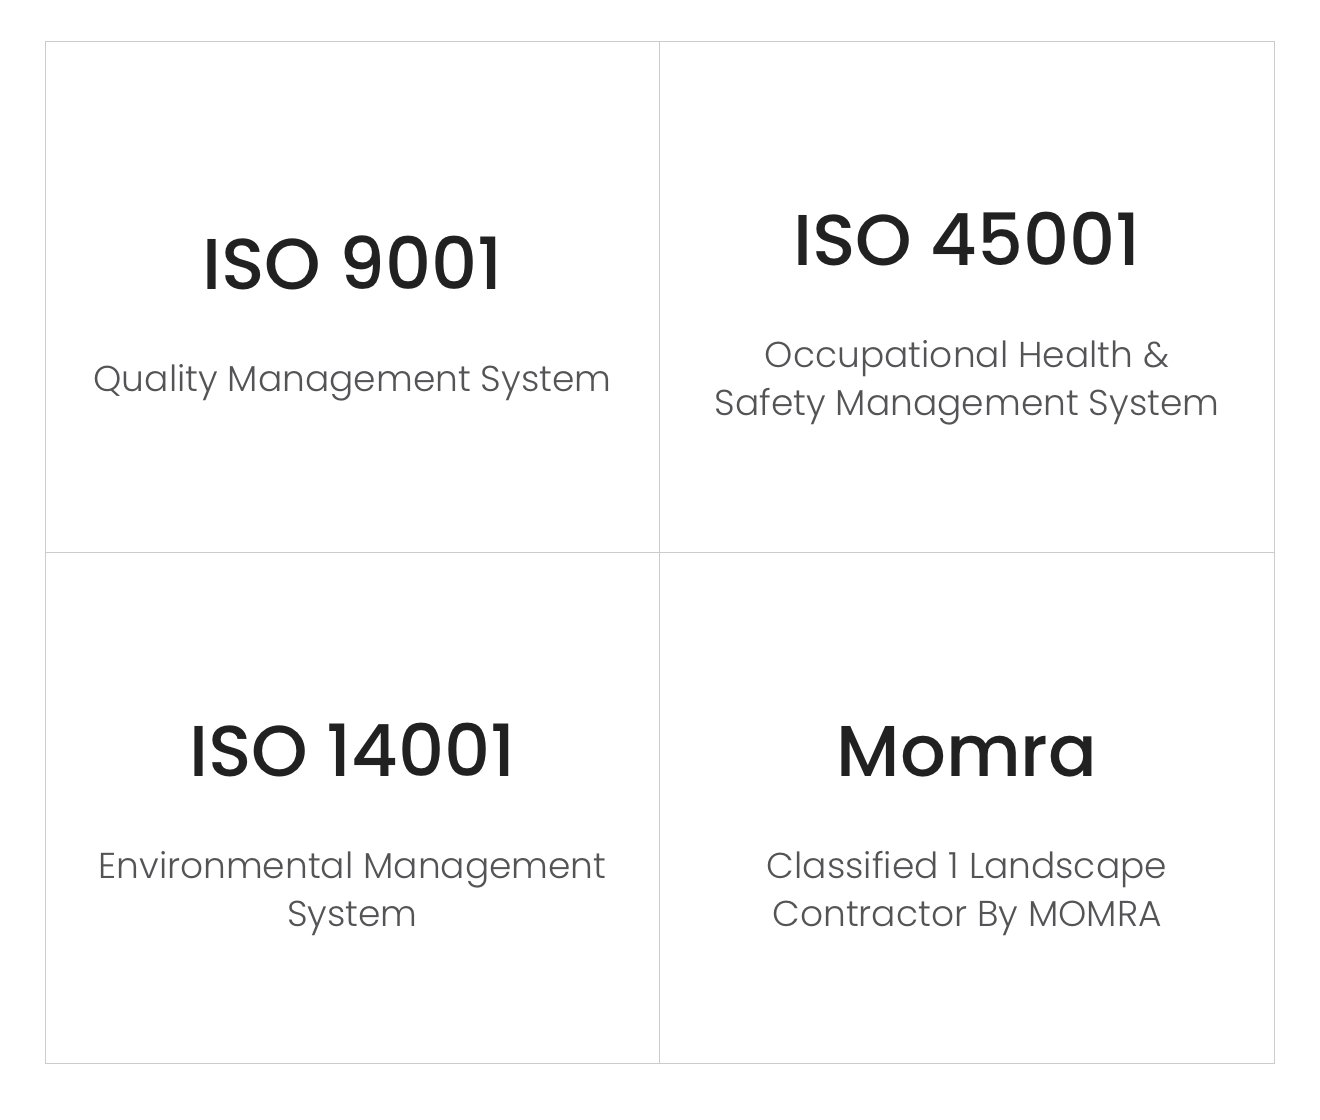The height and width of the screenshot is (1120, 1320).
Task: Click the number 45001 in heading
Action: (1036, 240)
